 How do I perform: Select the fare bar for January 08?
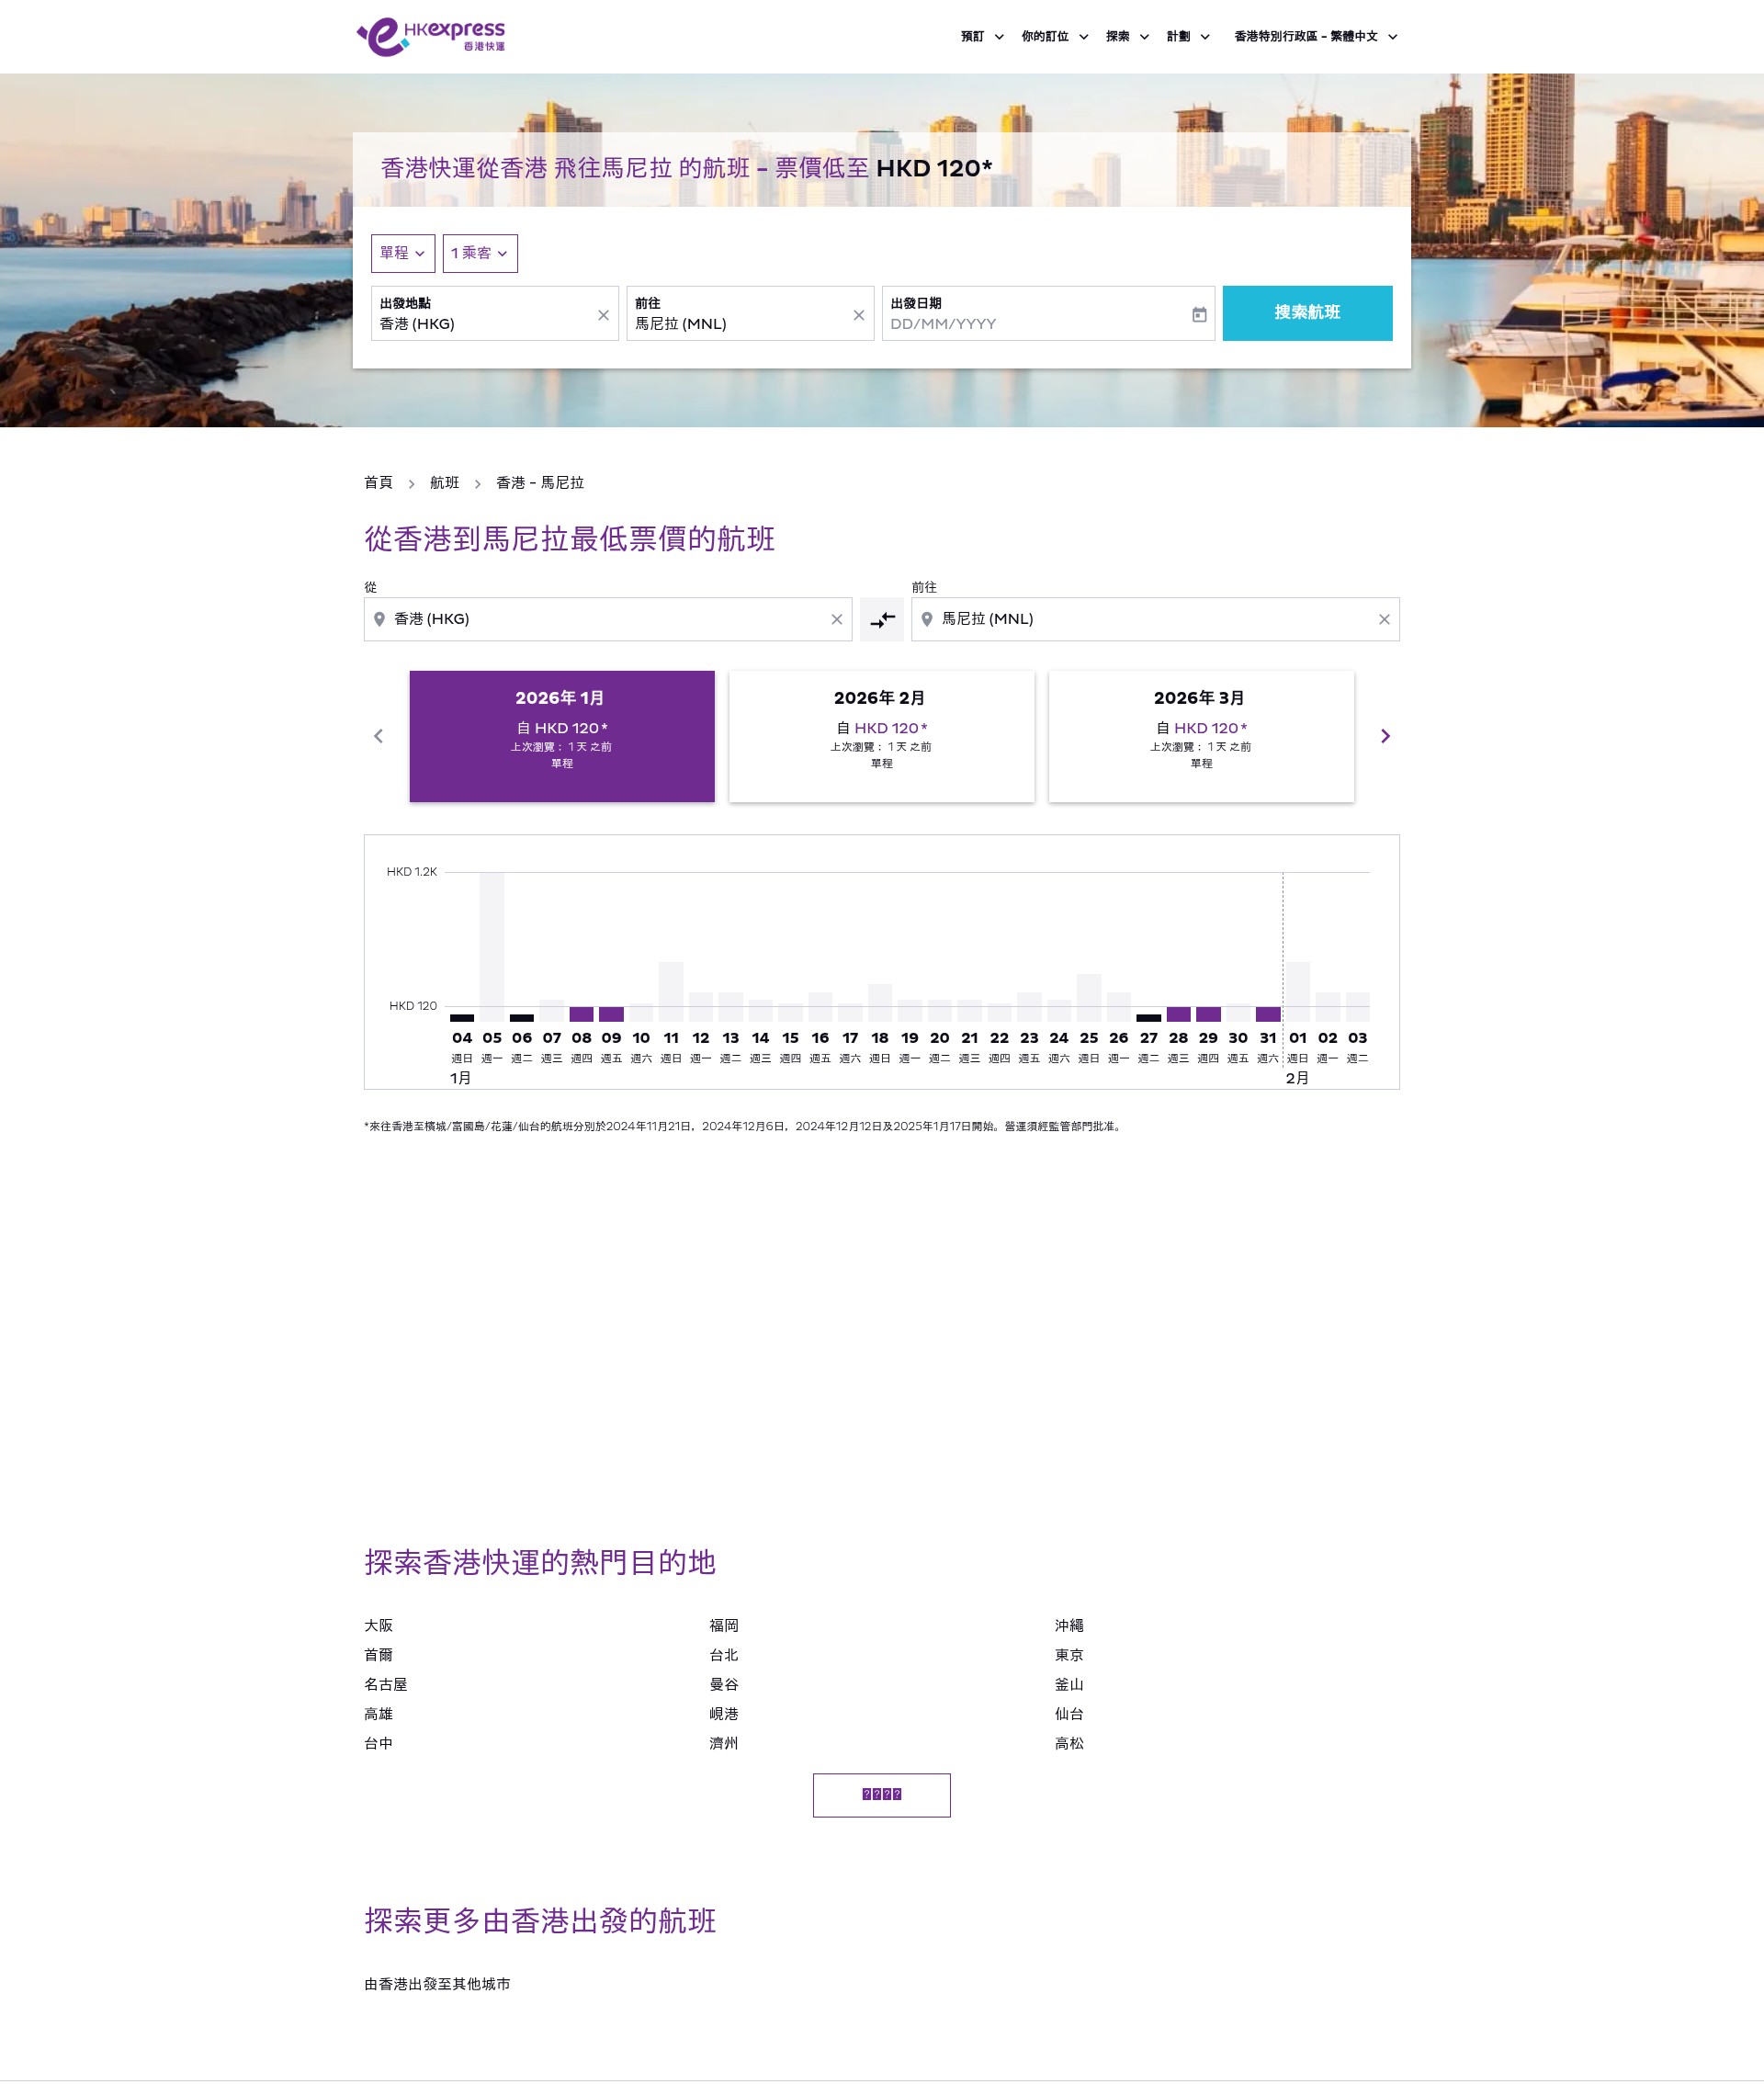tap(582, 1014)
